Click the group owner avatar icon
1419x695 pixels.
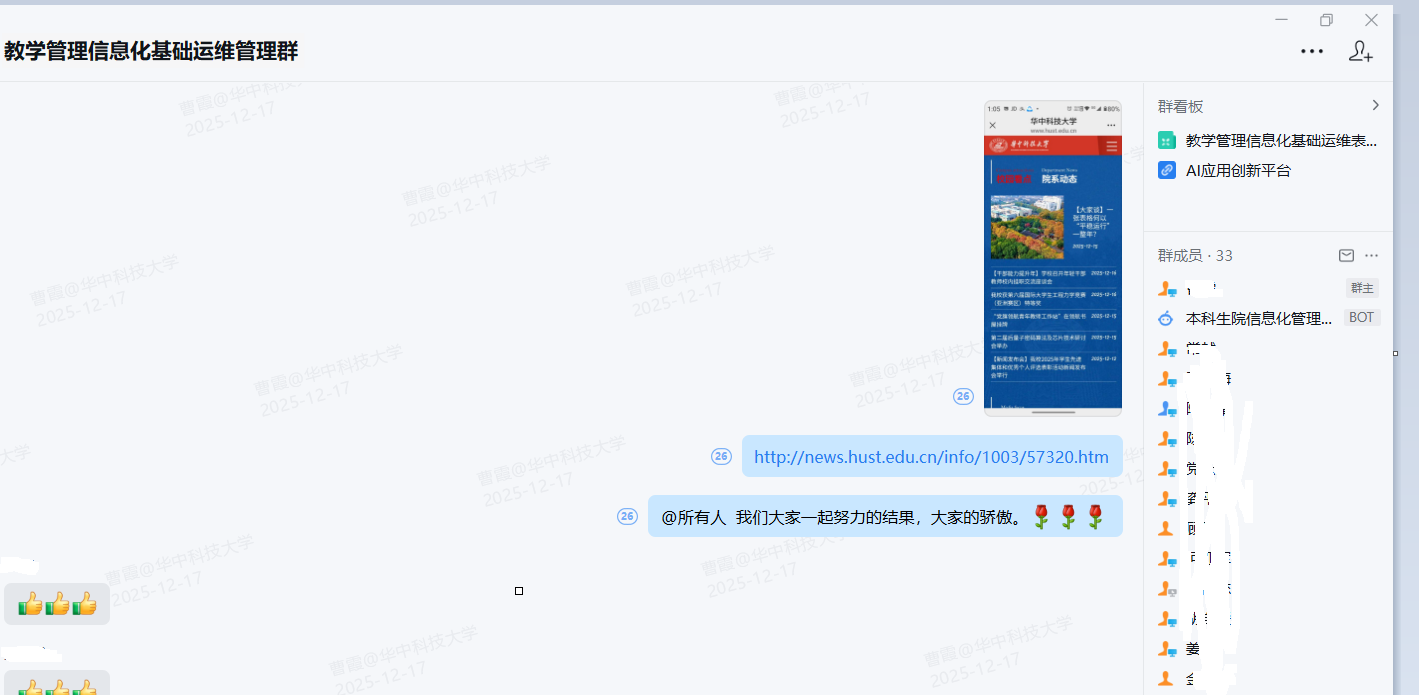click(1166, 288)
